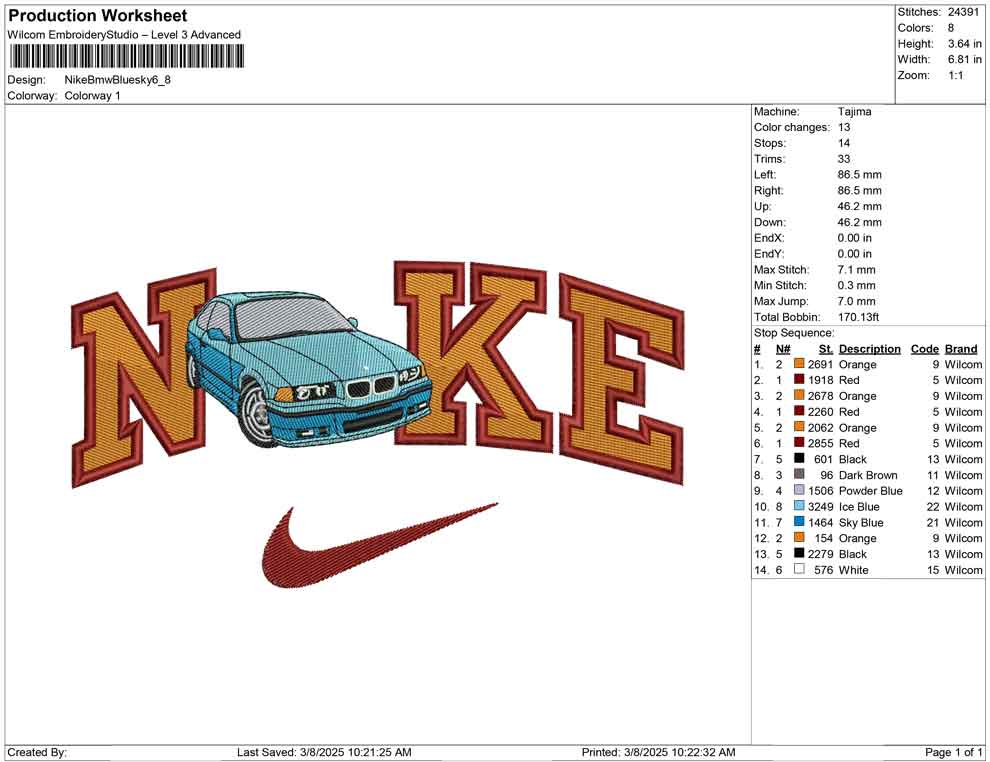Click the Min Stitch value 0.3 mm
The image size is (990, 762).
[856, 285]
